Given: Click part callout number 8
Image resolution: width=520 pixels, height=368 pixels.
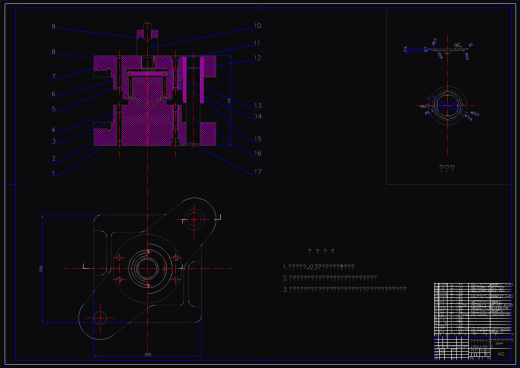Looking at the screenshot, I should tap(53, 52).
